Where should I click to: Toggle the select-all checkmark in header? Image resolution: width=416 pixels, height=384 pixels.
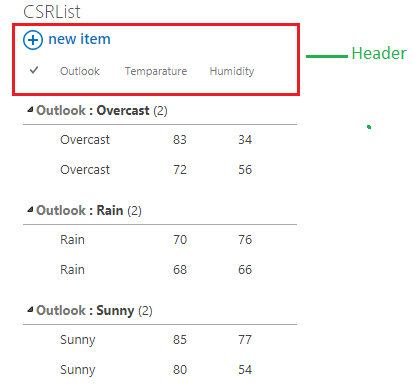tap(34, 70)
